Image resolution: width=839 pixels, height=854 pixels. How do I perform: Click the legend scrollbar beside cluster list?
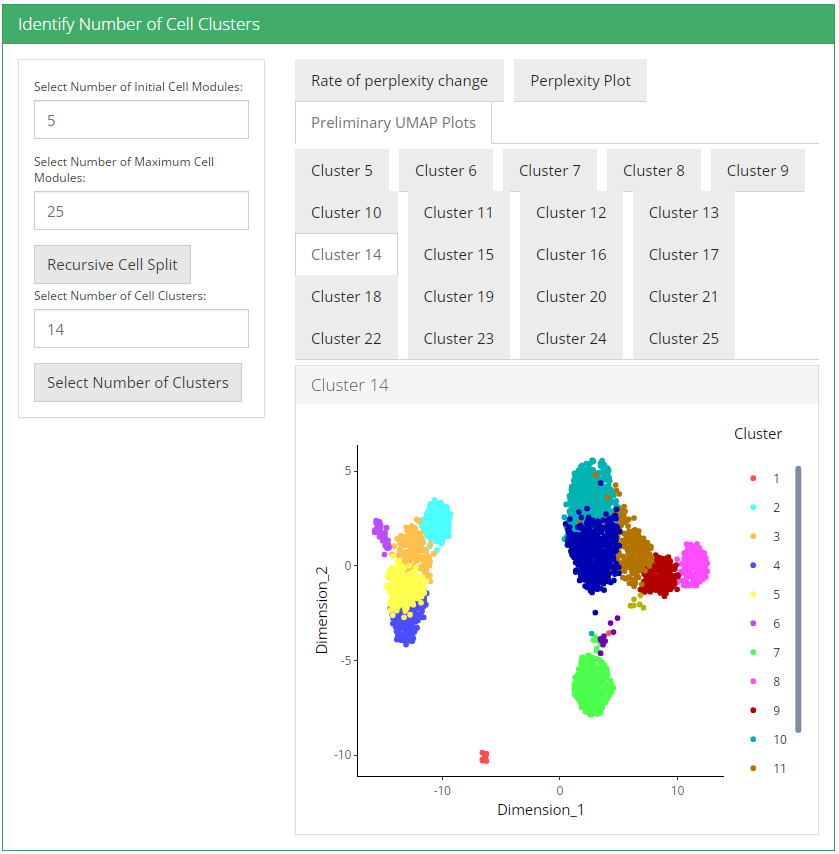[x=798, y=598]
